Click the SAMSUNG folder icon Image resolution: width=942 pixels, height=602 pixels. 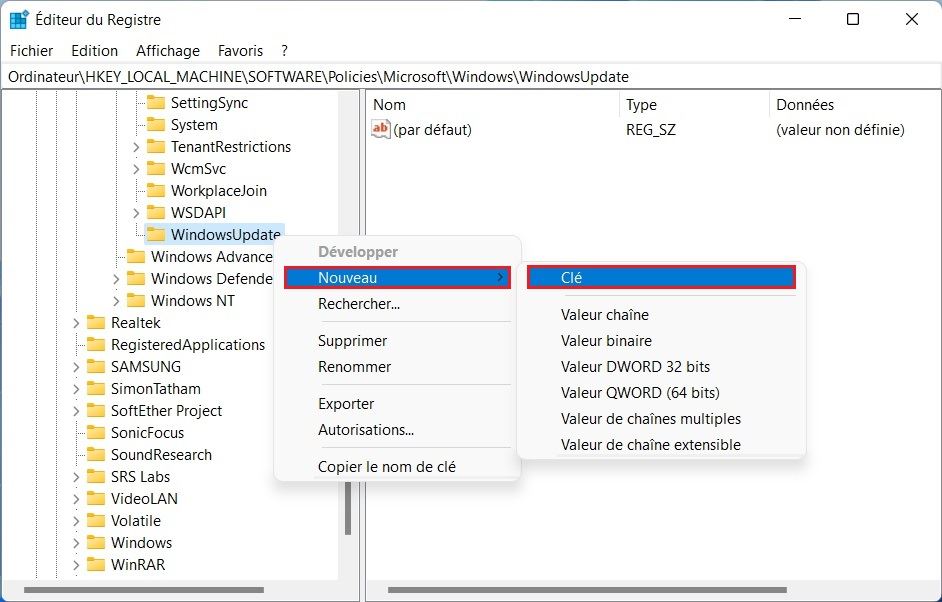click(x=96, y=366)
